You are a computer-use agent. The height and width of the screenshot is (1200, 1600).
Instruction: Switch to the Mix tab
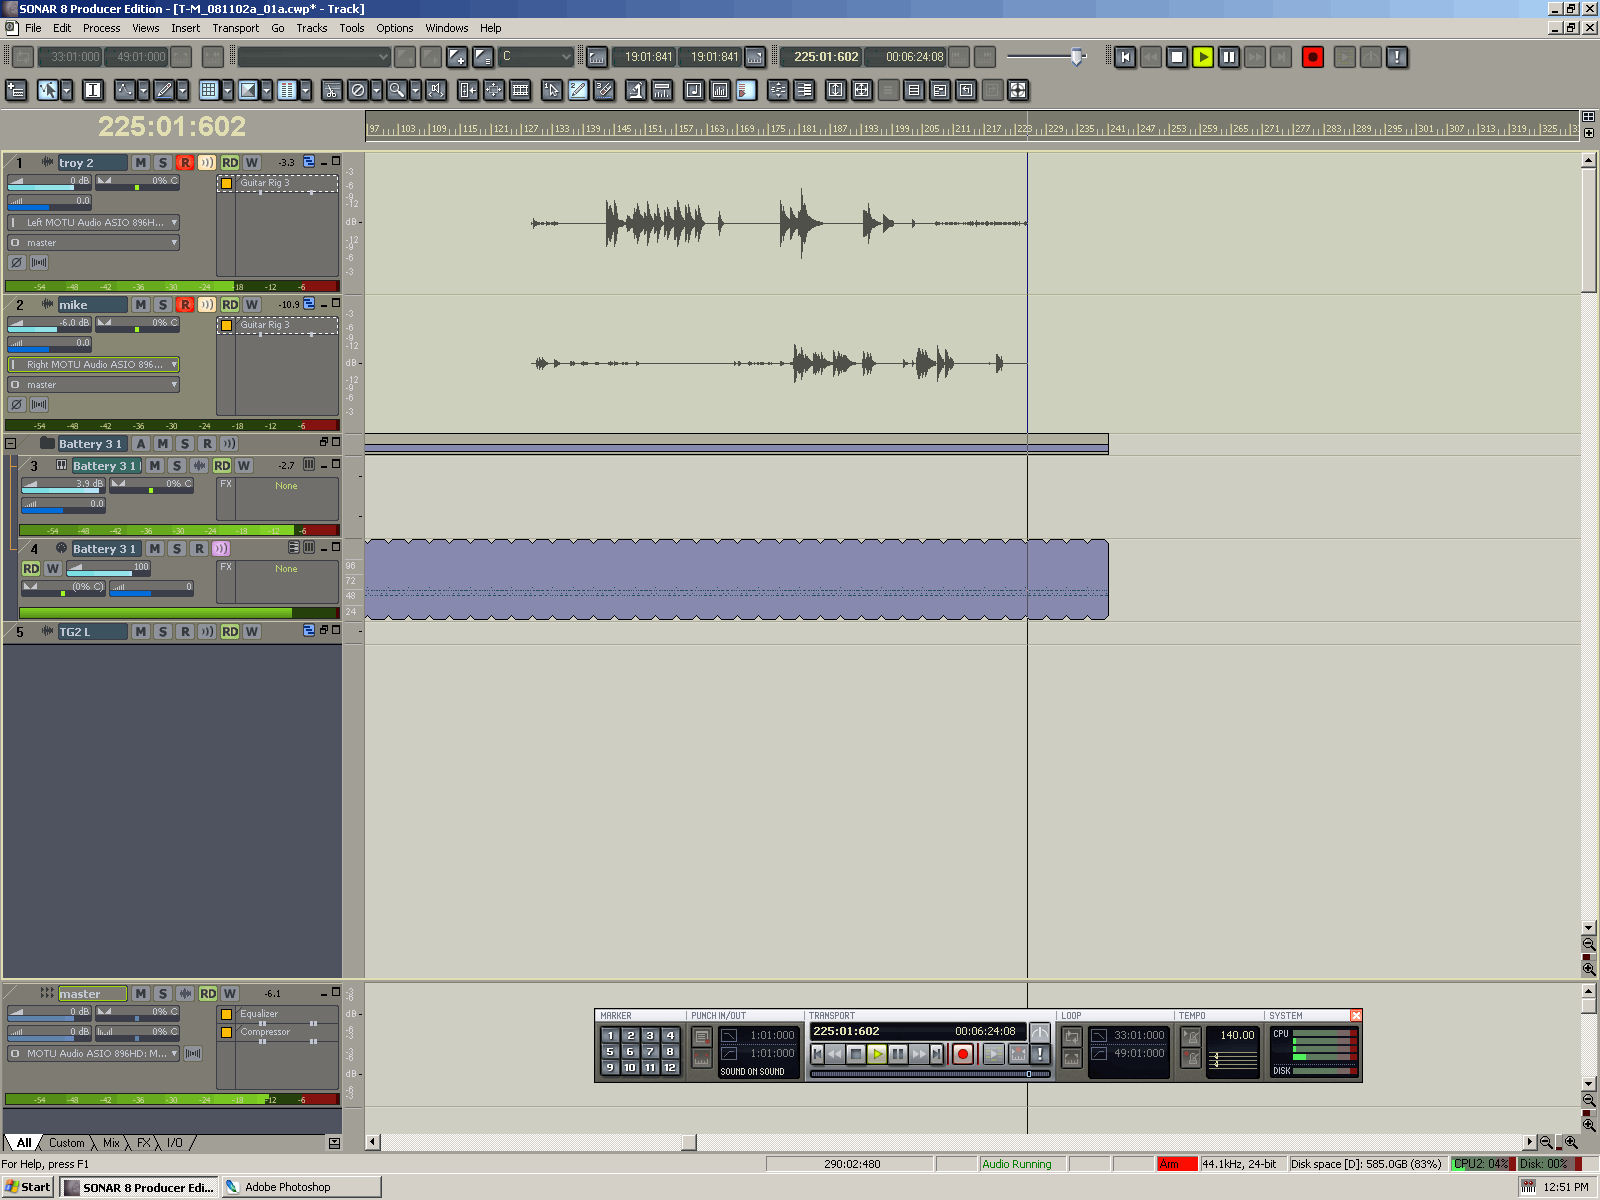tap(111, 1143)
